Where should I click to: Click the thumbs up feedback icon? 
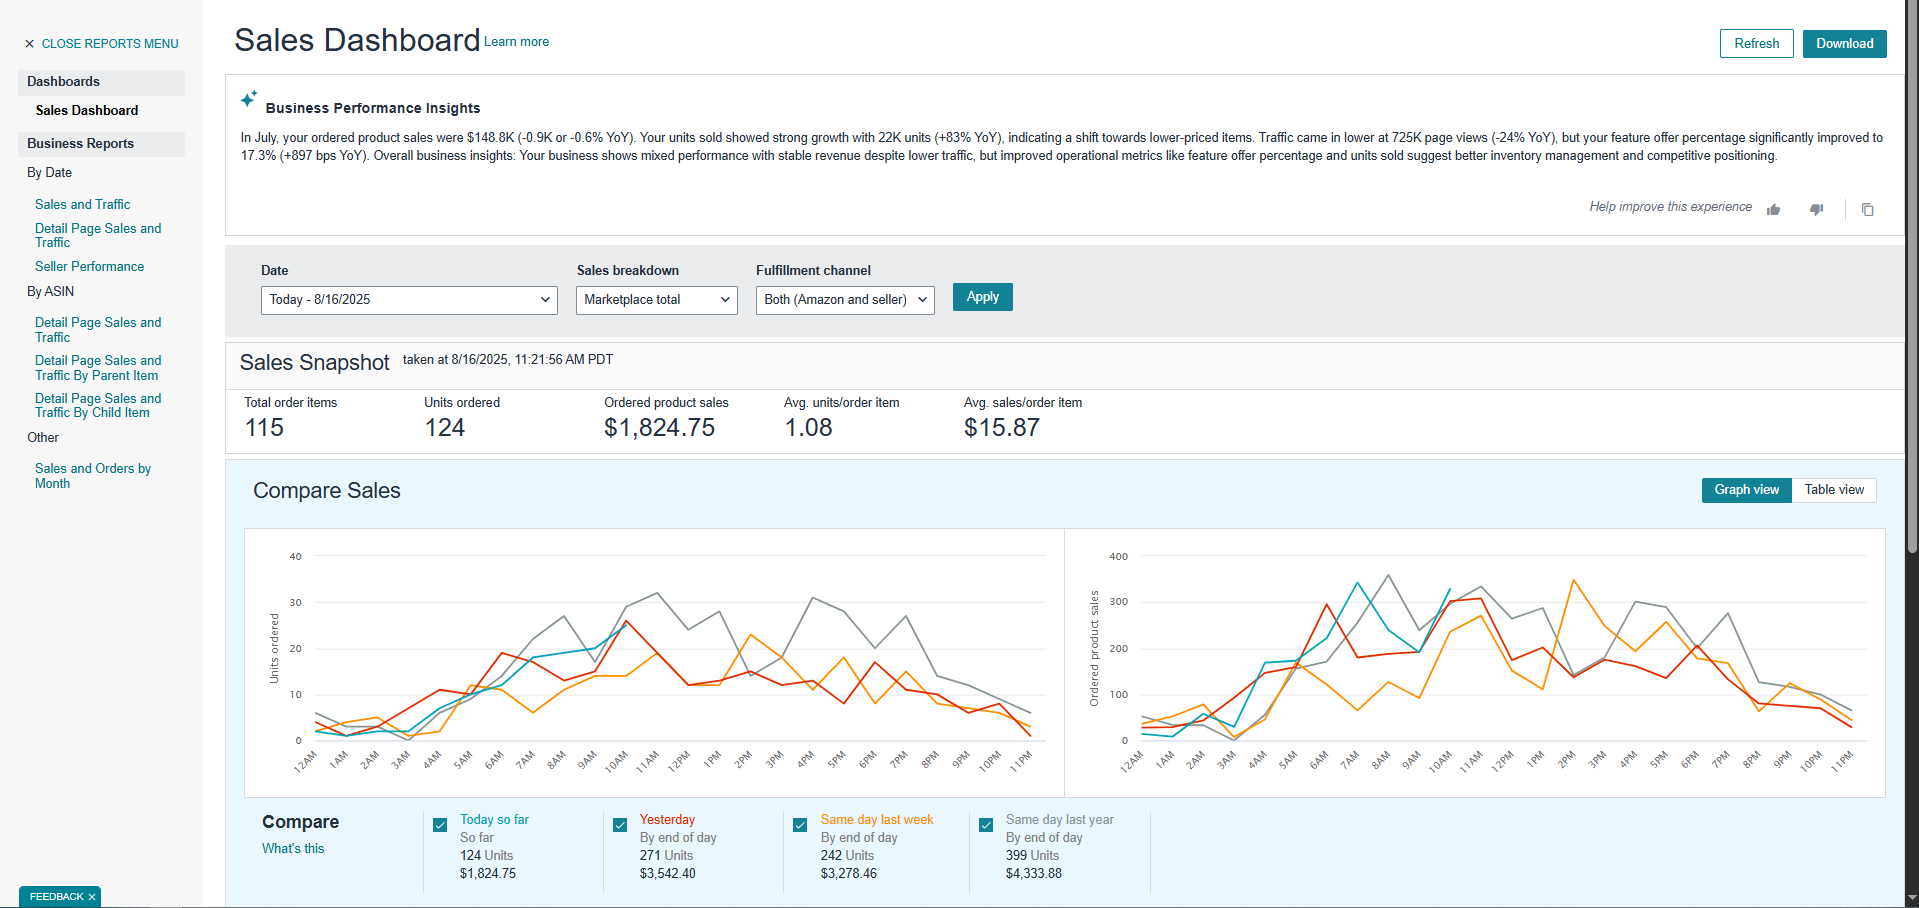[1773, 209]
